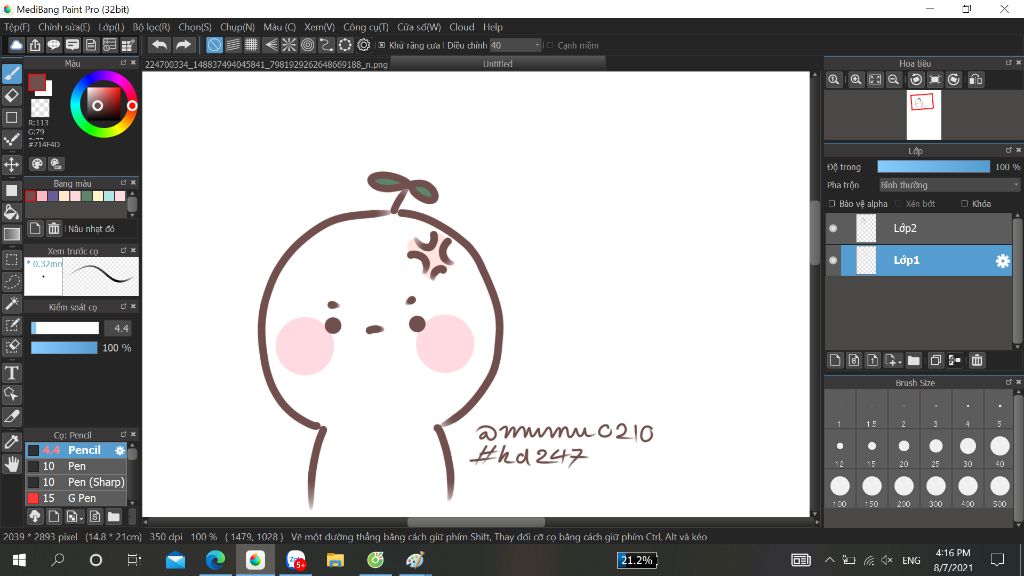Select the G Pen brush
Image resolution: width=1024 pixels, height=576 pixels.
tap(76, 498)
